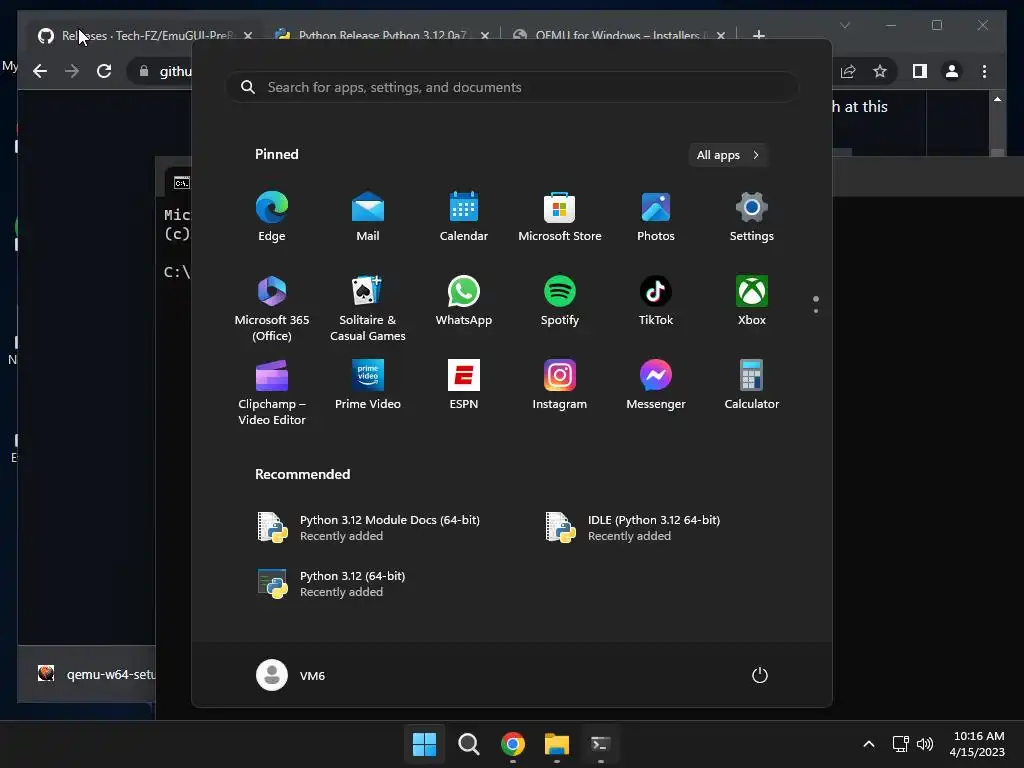1024x768 pixels.
Task: Open Python 3.12 Module Docs (64-bit)
Action: tap(369, 528)
